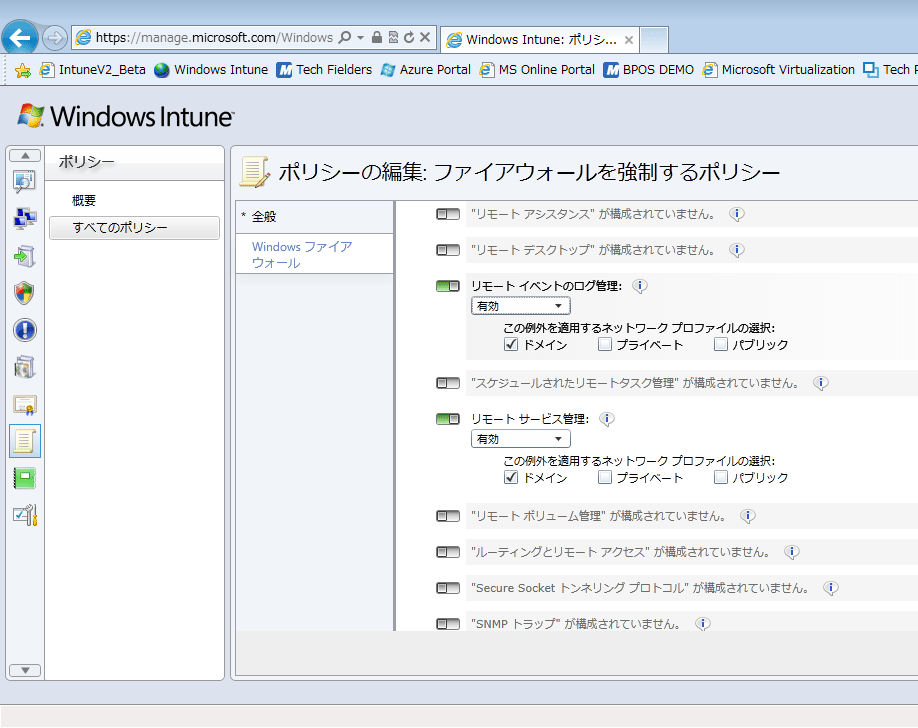This screenshot has height=728, width=918.
Task: Check パブリック under リモート サービス管理
Action: click(721, 477)
